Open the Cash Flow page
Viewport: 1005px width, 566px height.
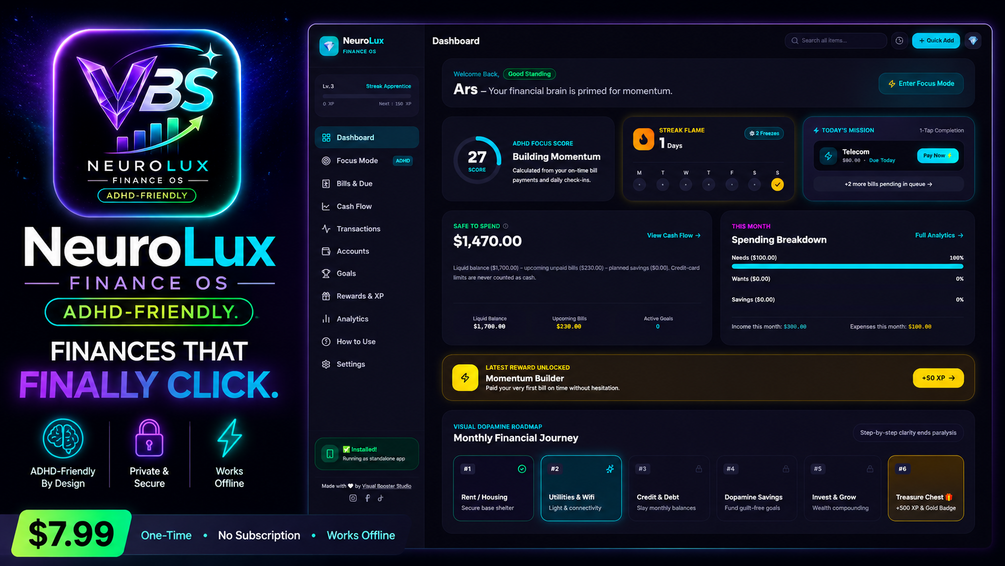click(x=367, y=206)
